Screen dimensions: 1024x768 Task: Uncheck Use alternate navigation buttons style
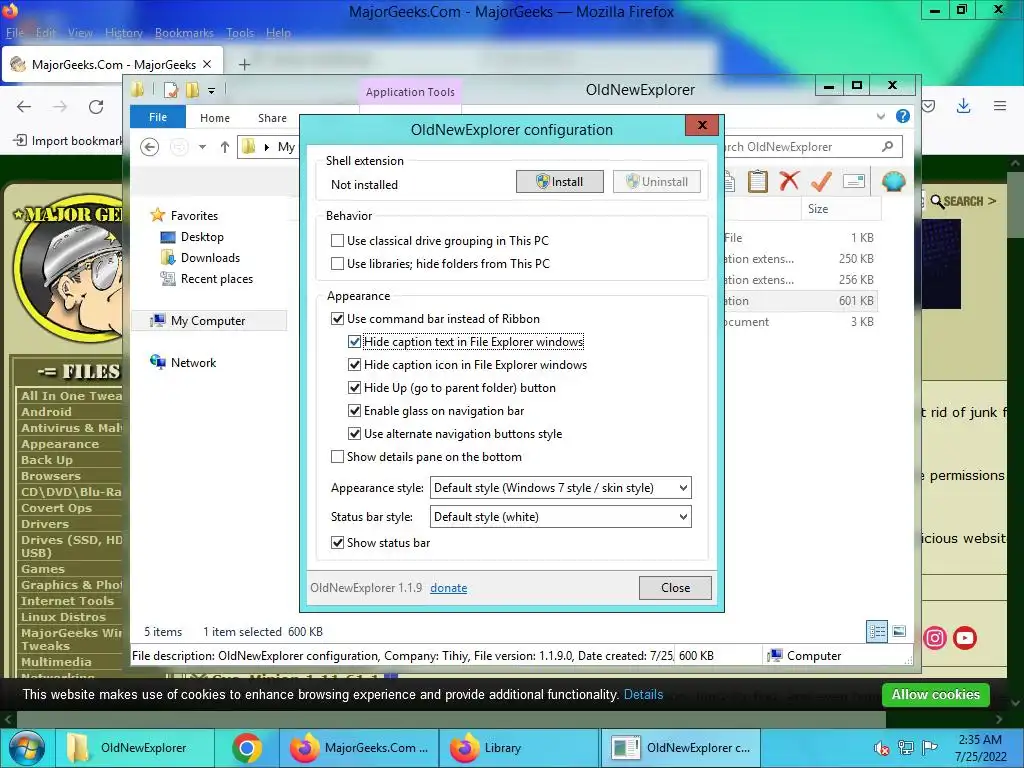point(354,433)
